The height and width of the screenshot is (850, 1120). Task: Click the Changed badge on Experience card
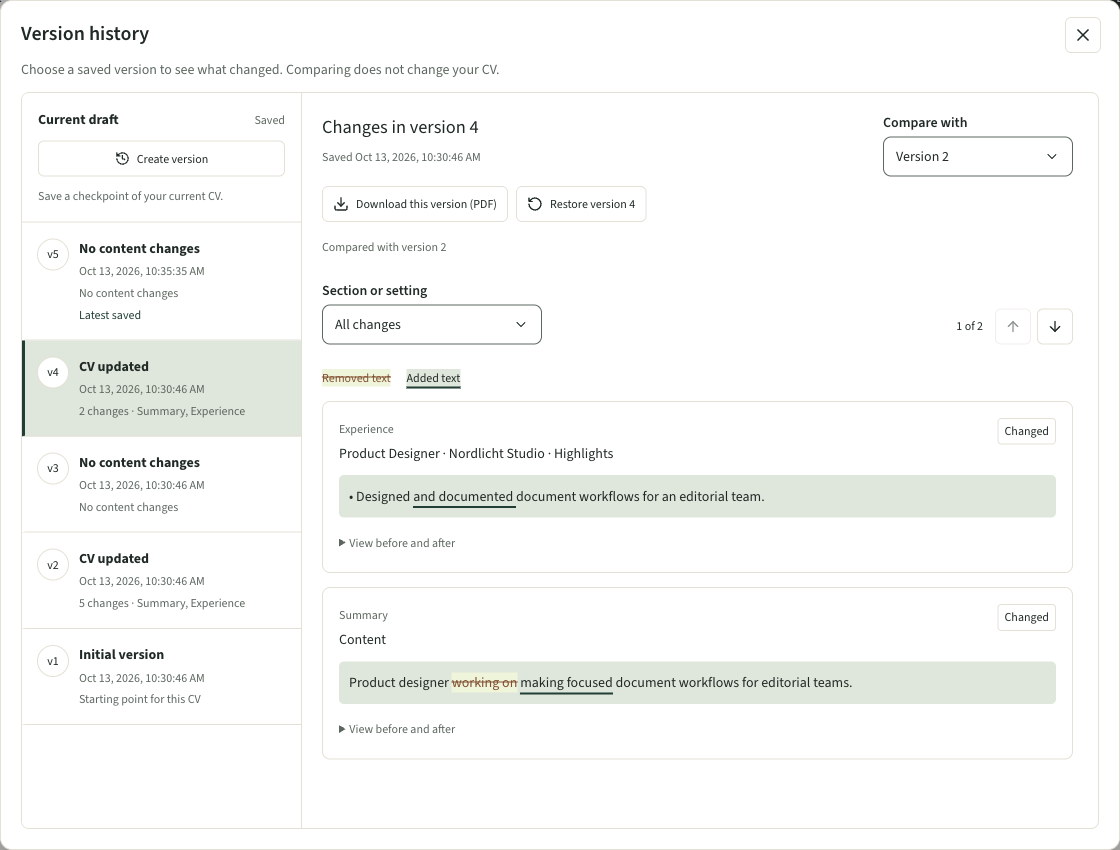(x=1026, y=431)
